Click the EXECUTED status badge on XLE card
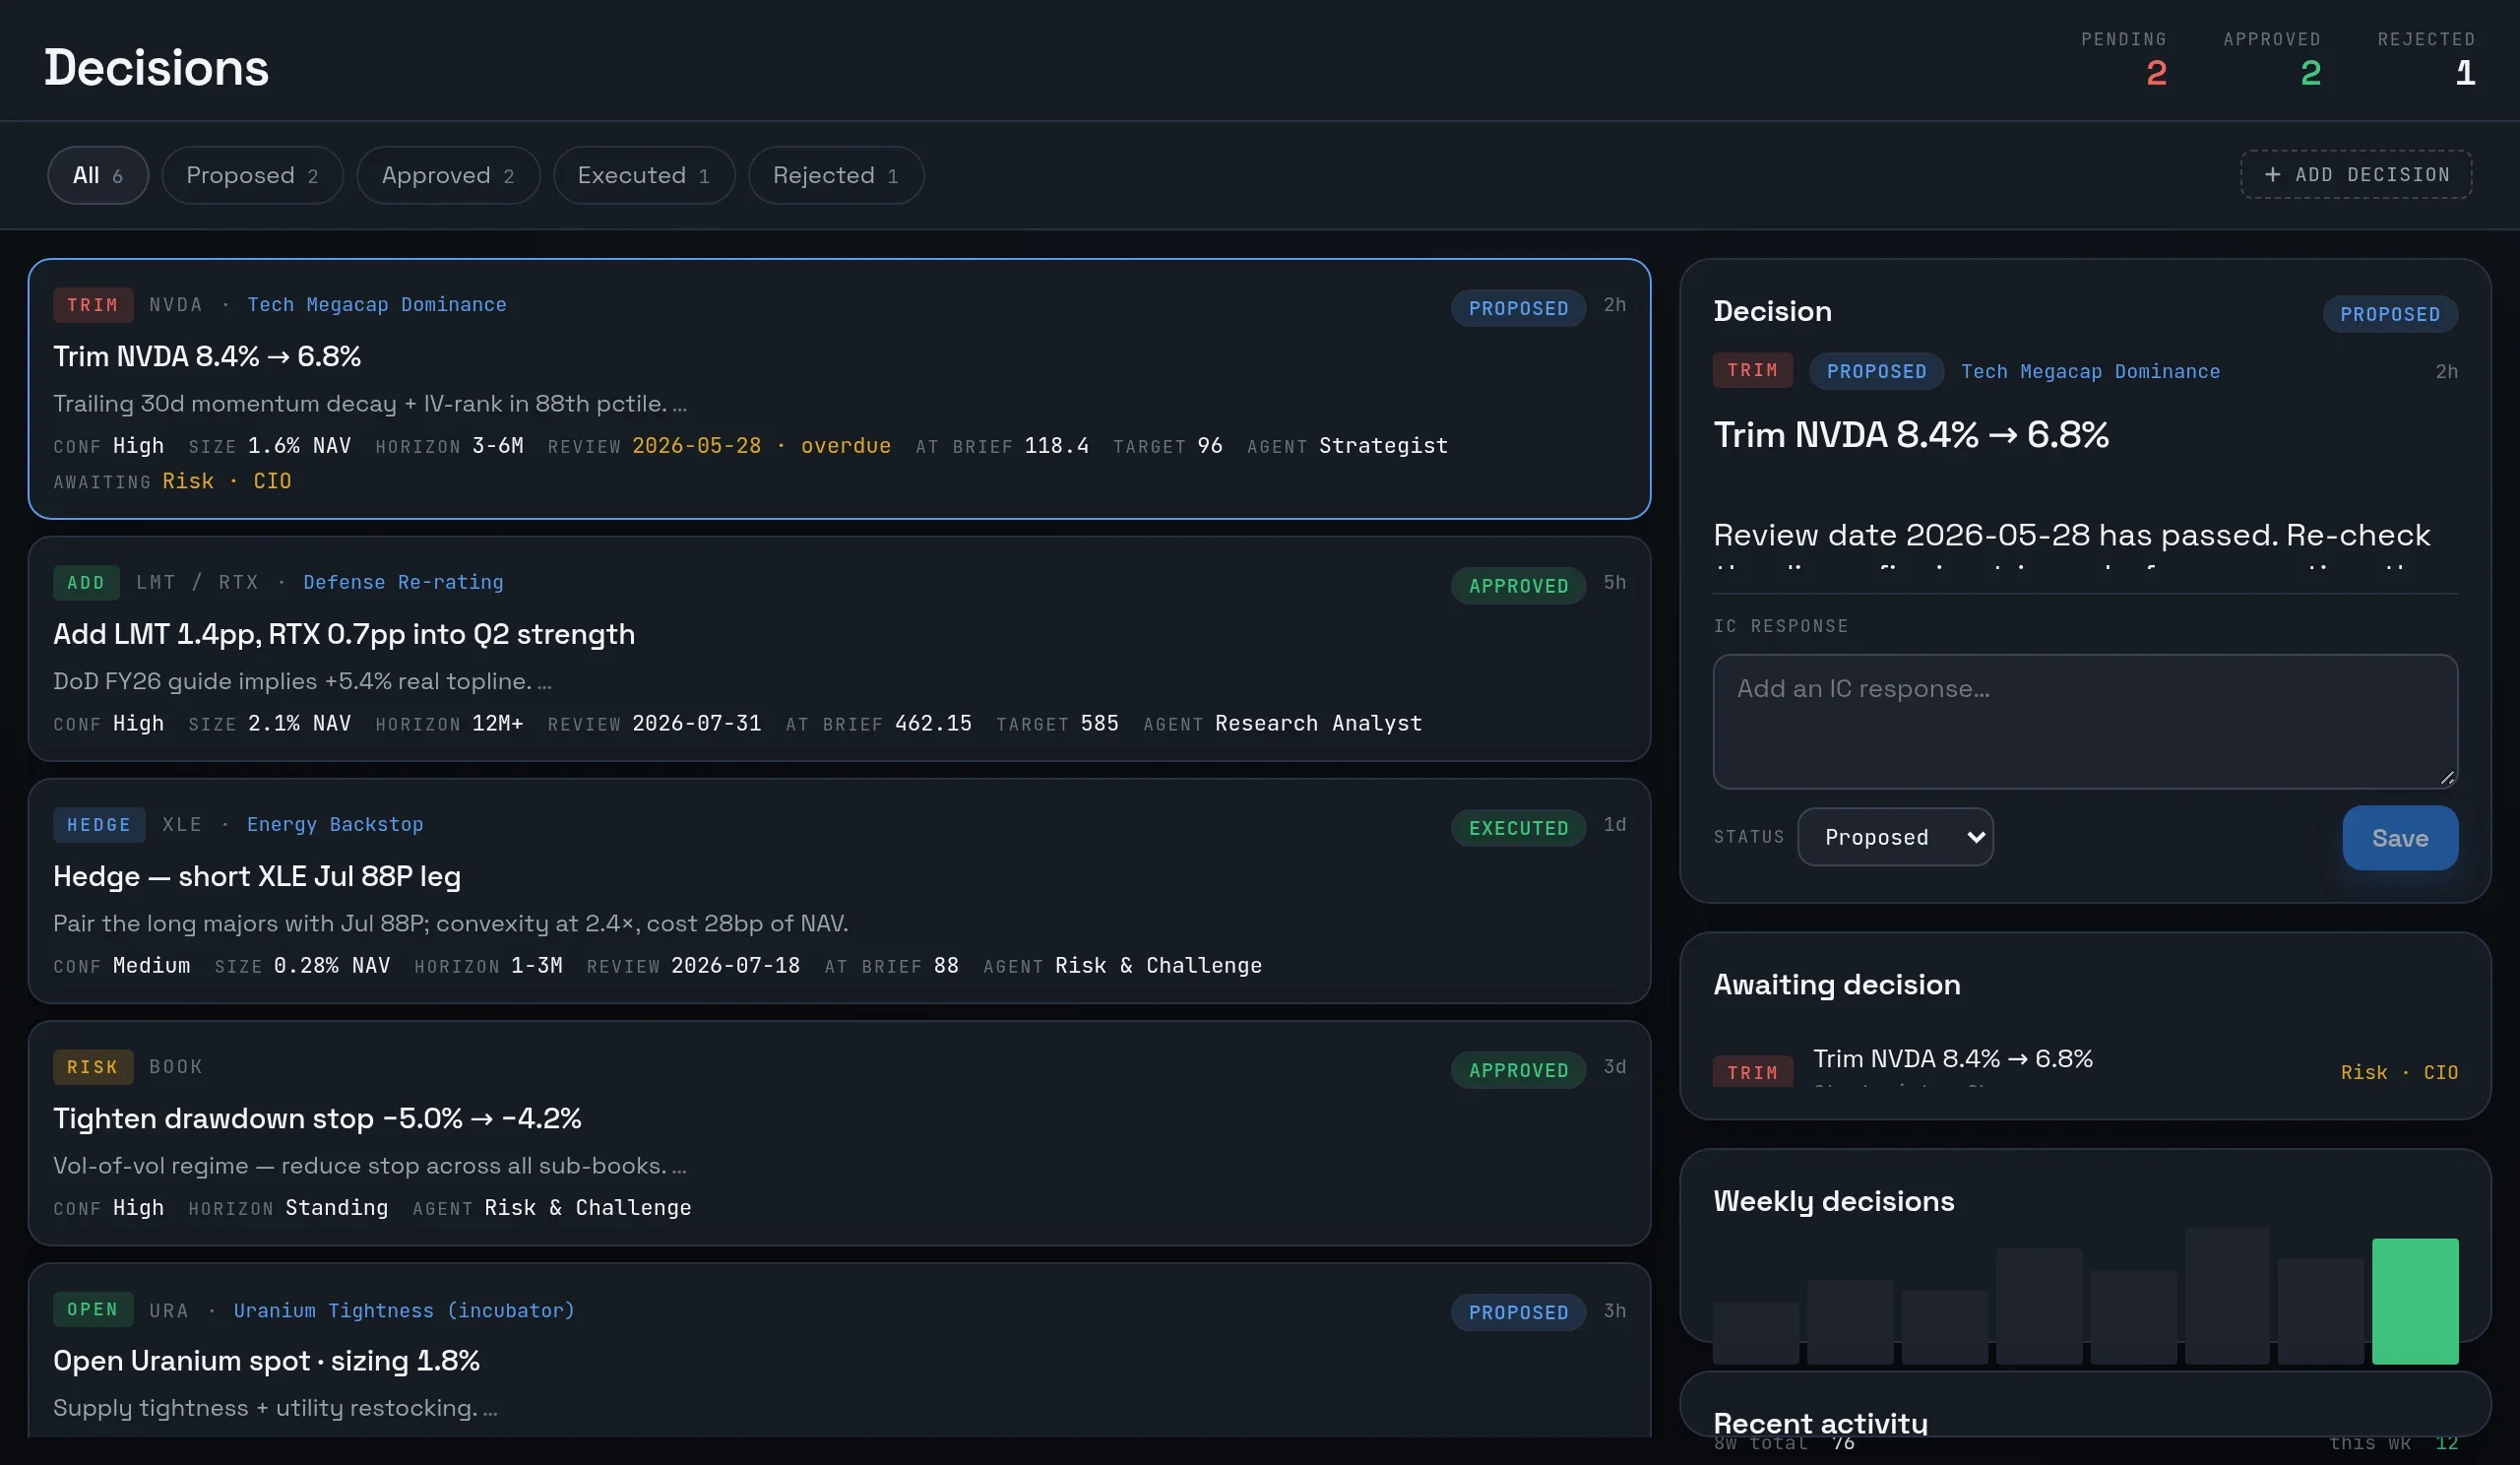 tap(1518, 828)
